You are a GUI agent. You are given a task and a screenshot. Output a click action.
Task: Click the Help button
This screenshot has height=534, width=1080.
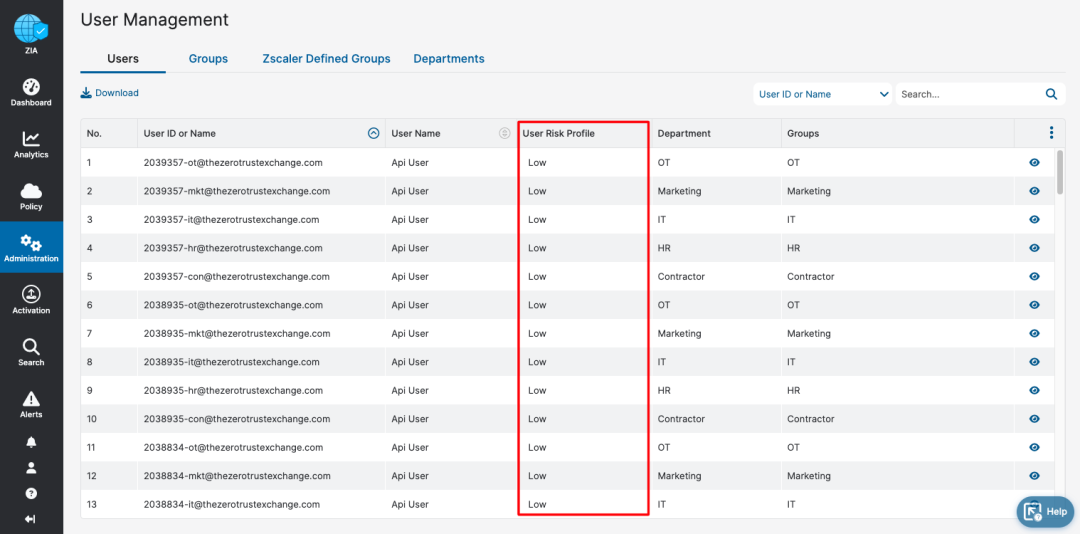(1045, 511)
